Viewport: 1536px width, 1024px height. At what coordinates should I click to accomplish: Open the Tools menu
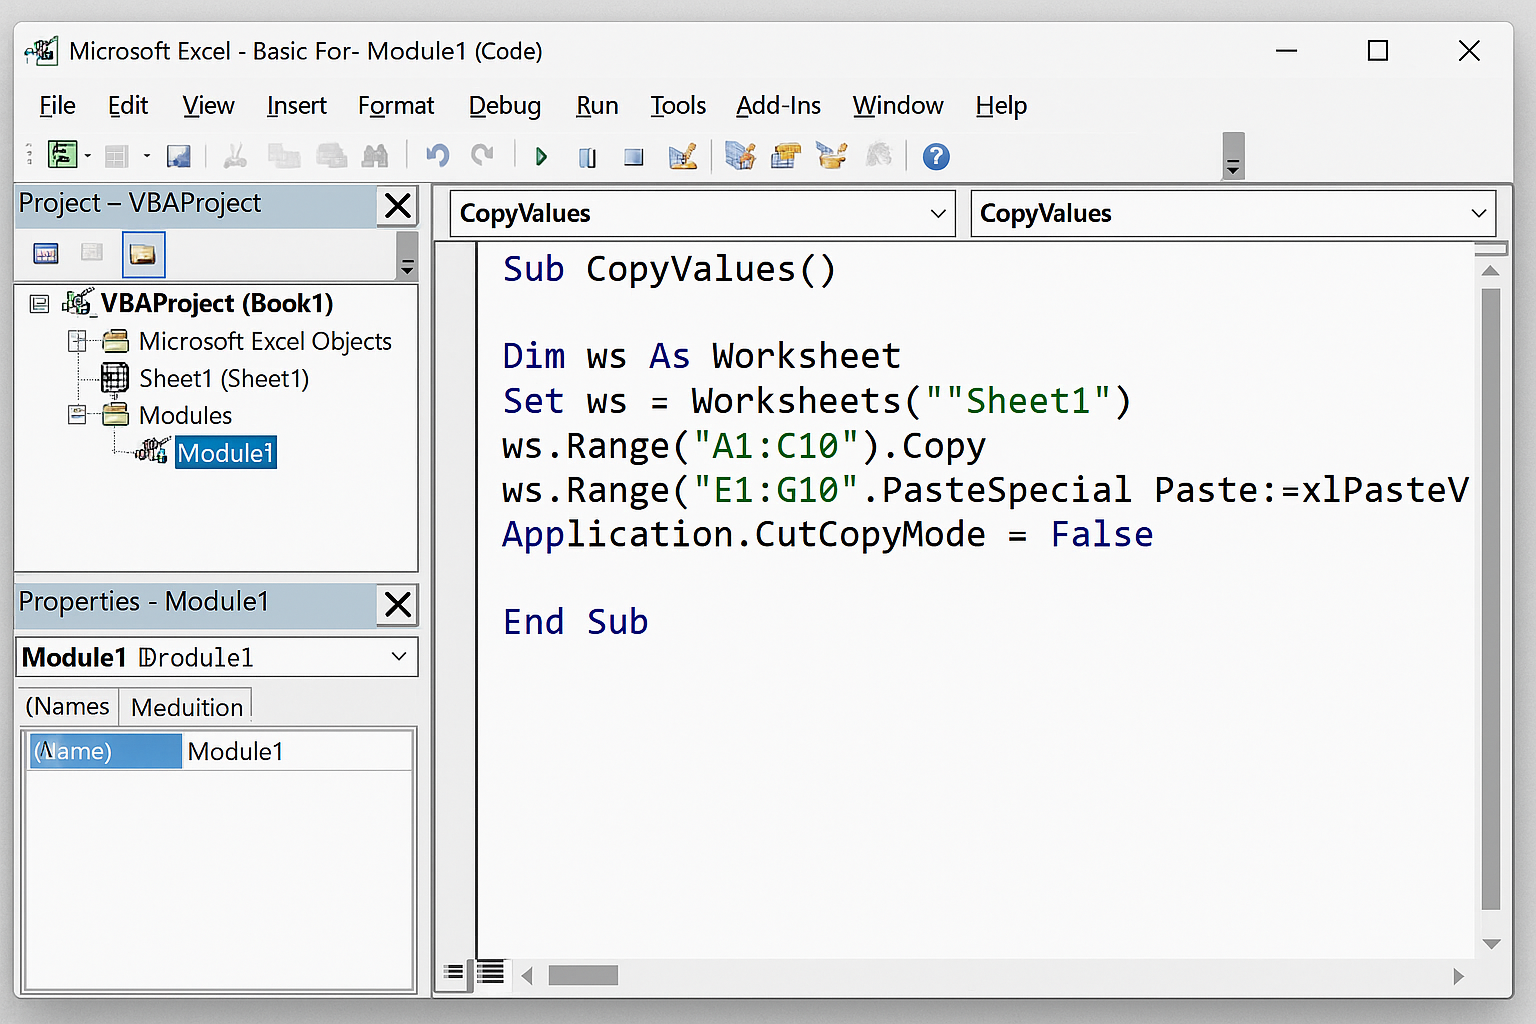678,106
